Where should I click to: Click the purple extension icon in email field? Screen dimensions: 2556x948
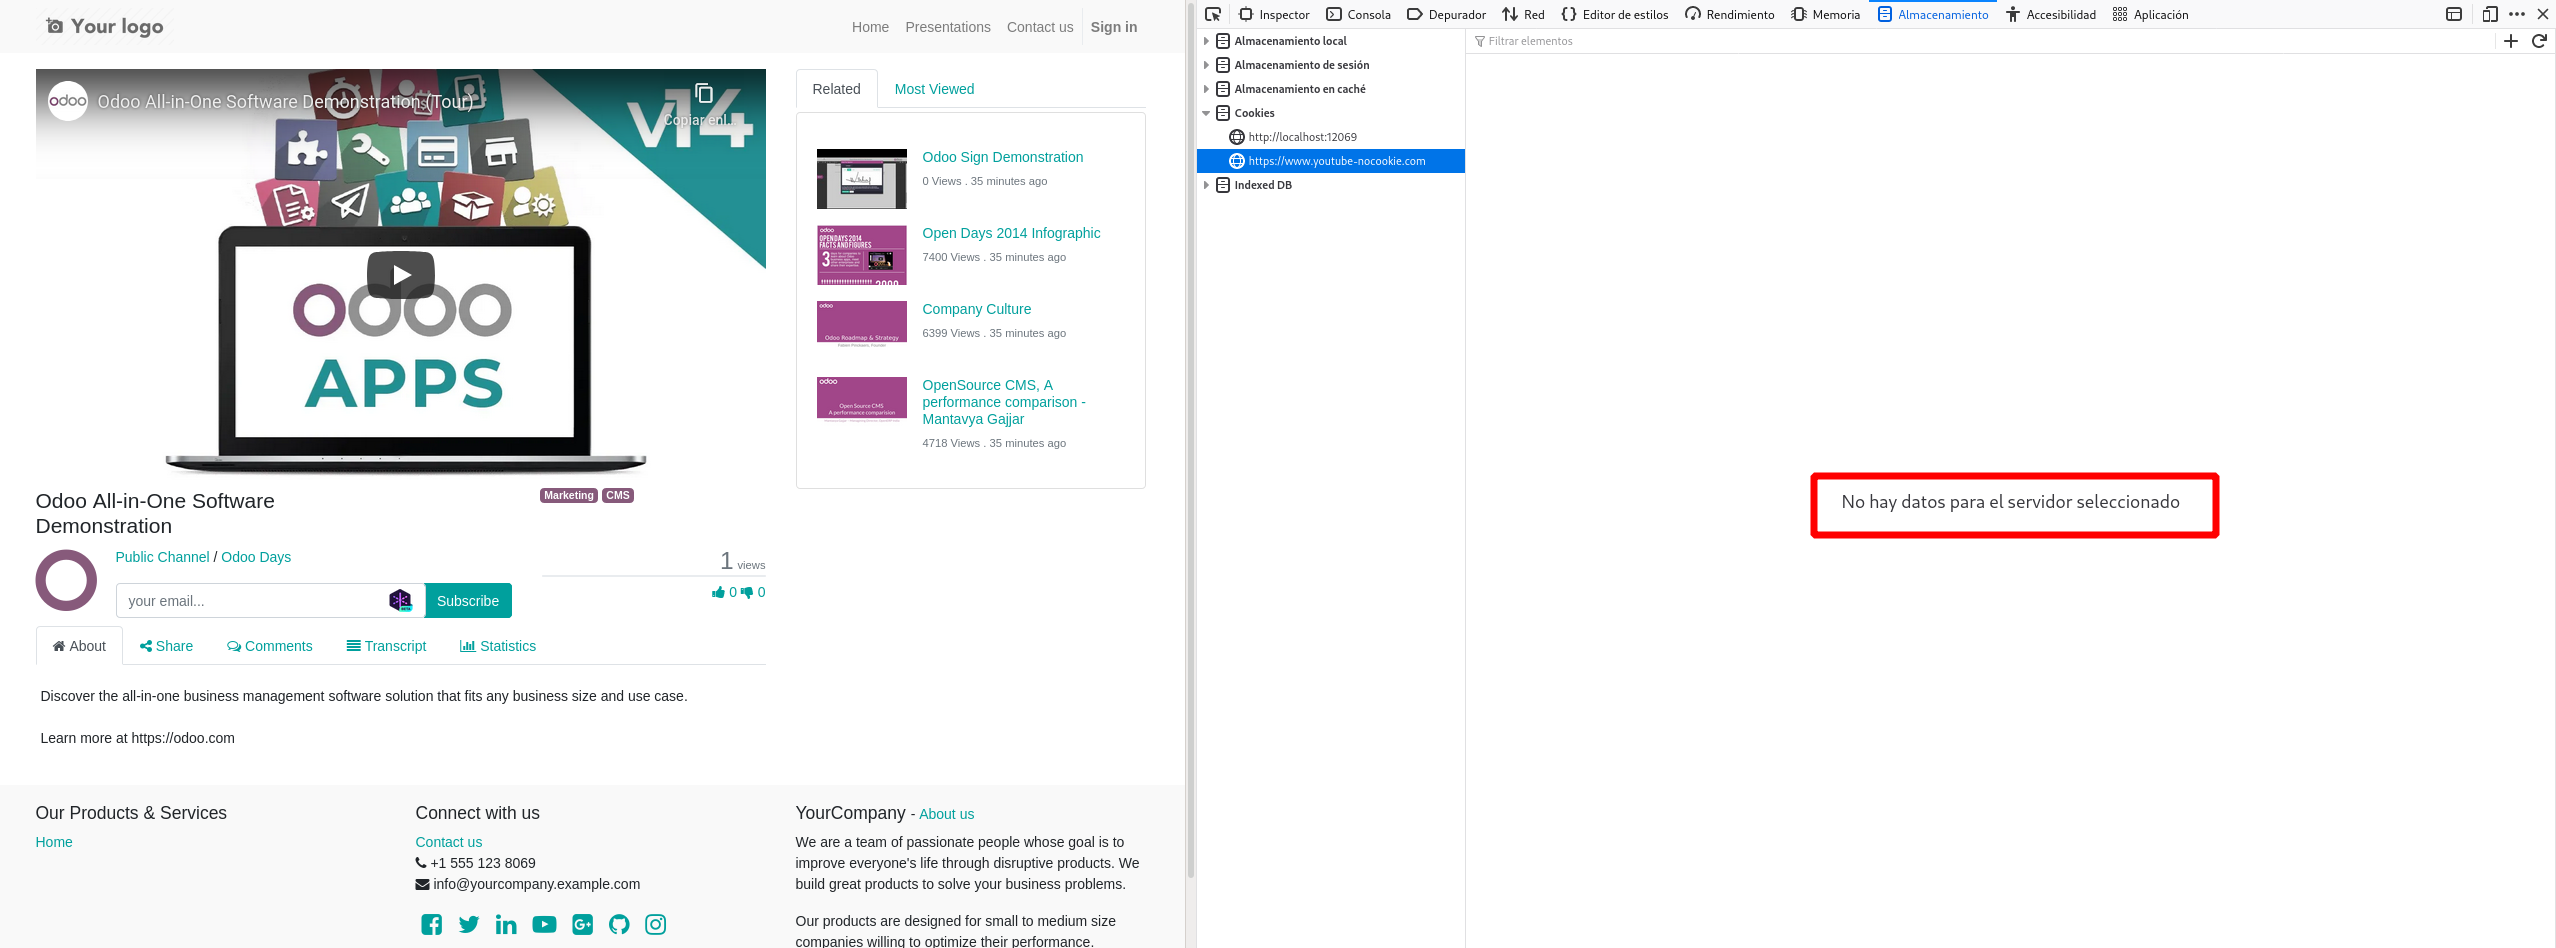pos(400,600)
